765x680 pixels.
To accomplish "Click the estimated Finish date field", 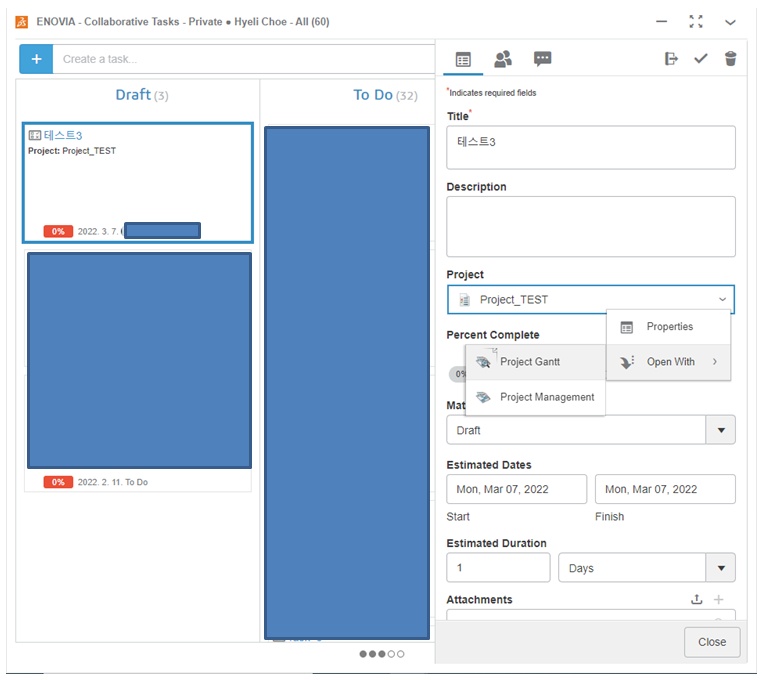I will 665,489.
